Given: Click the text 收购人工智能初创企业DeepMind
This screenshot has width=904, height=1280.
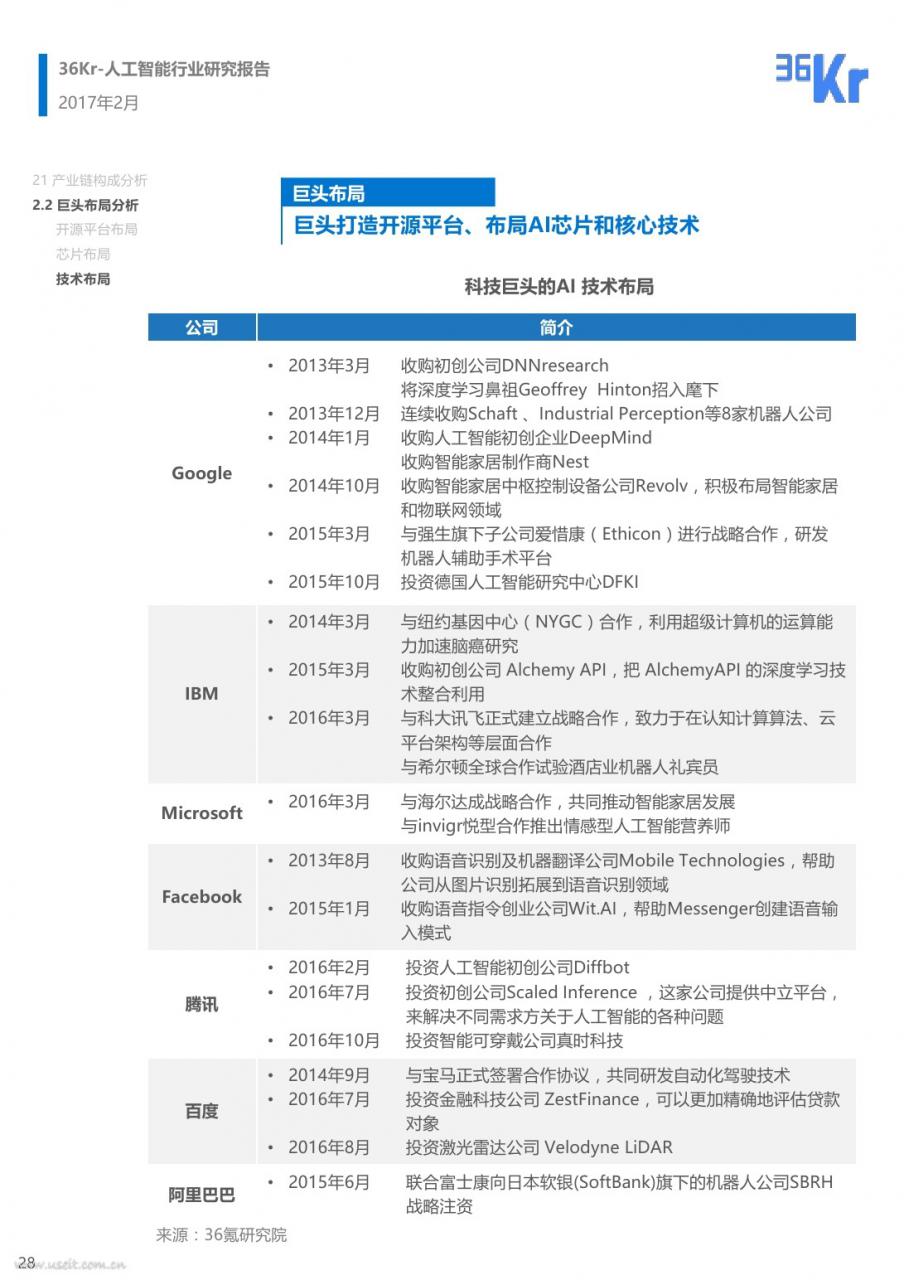Looking at the screenshot, I should pos(526,437).
